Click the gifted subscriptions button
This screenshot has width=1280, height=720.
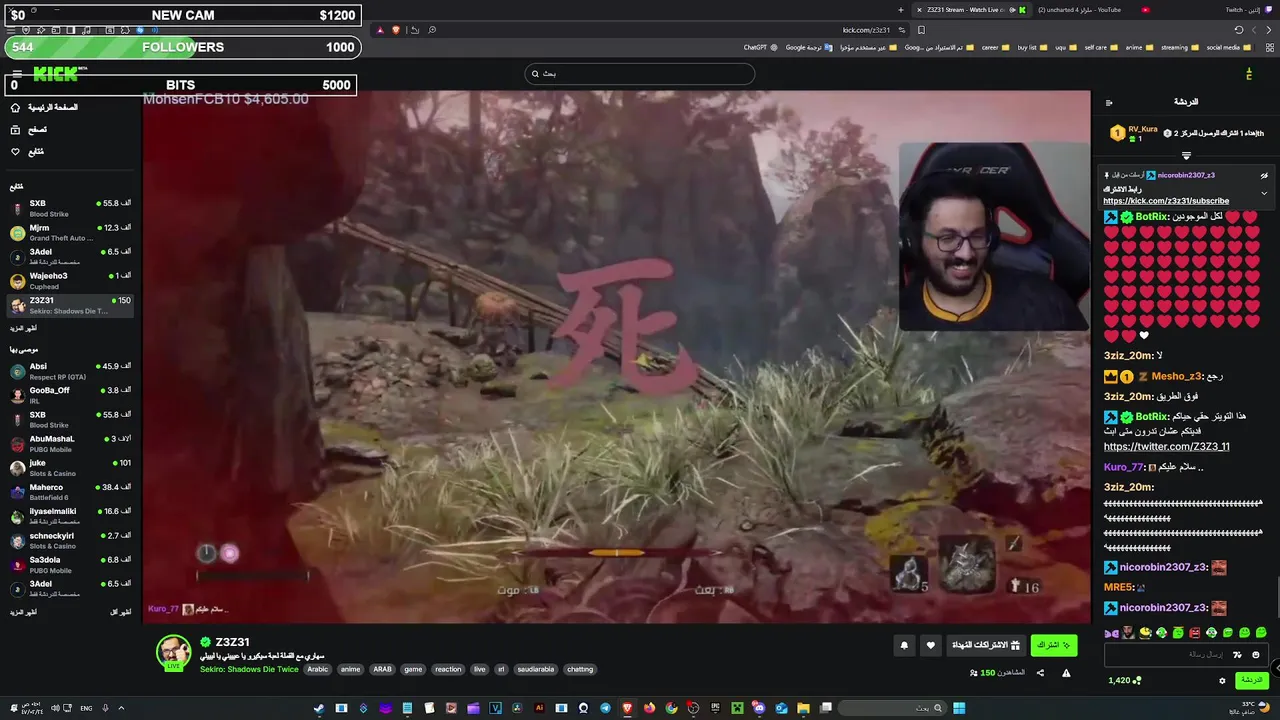click(x=986, y=645)
